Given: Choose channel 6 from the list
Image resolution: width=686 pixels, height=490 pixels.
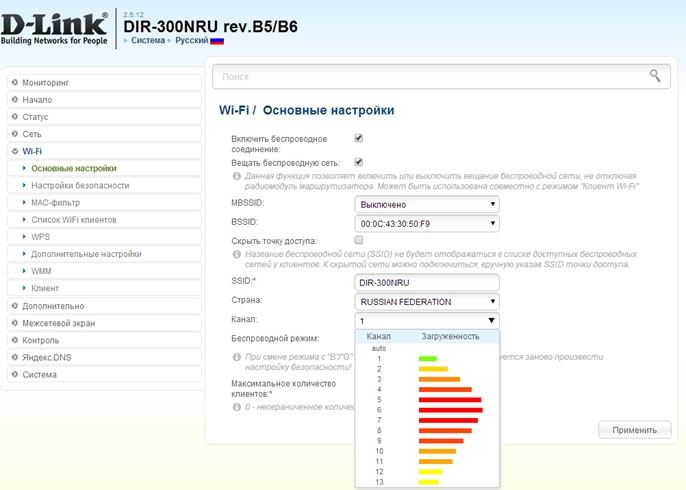Looking at the screenshot, I should click(x=379, y=410).
